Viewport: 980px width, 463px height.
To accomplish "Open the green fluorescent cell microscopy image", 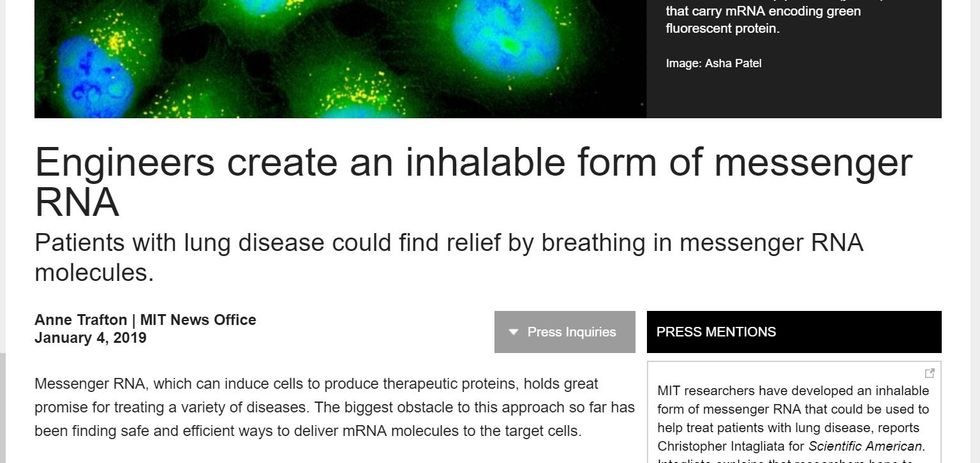I will [x=340, y=58].
